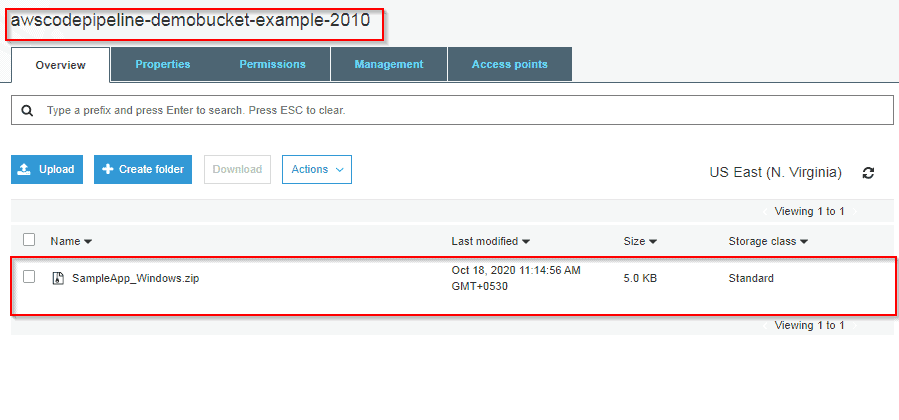899x420 pixels.
Task: Open the SampleApp_Windows.zip file link
Action: (x=135, y=279)
